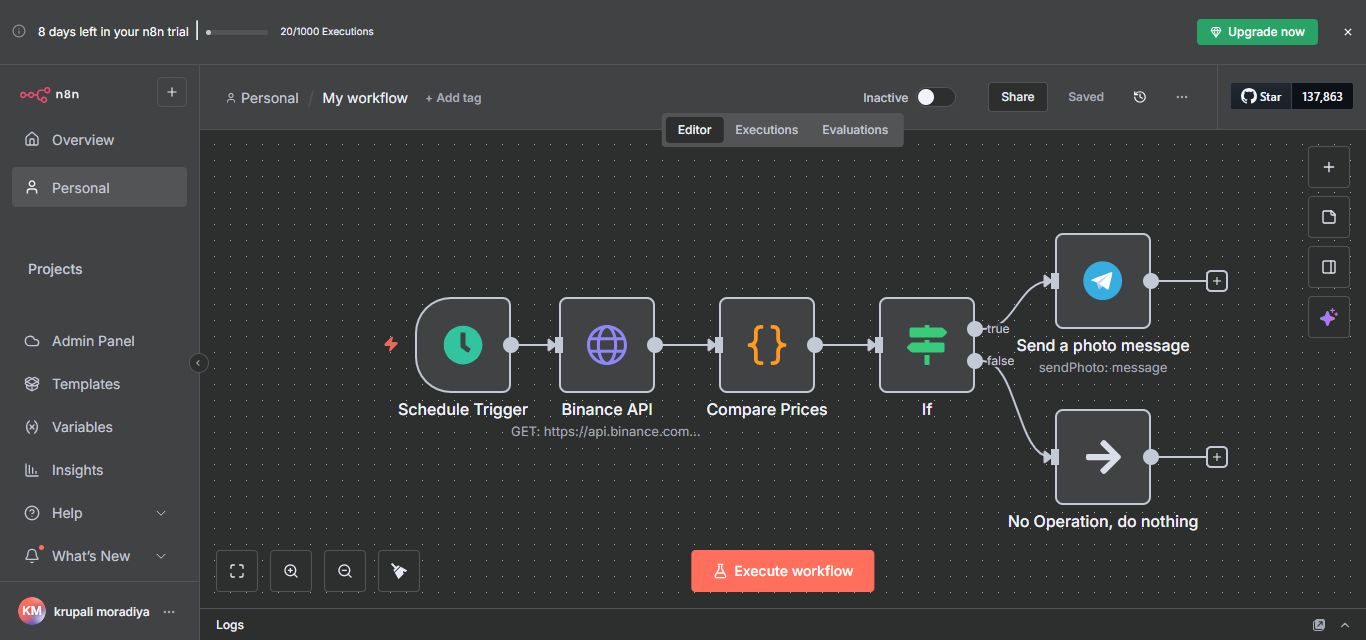Image resolution: width=1366 pixels, height=640 pixels.
Task: Zoom in on the canvas
Action: point(291,570)
